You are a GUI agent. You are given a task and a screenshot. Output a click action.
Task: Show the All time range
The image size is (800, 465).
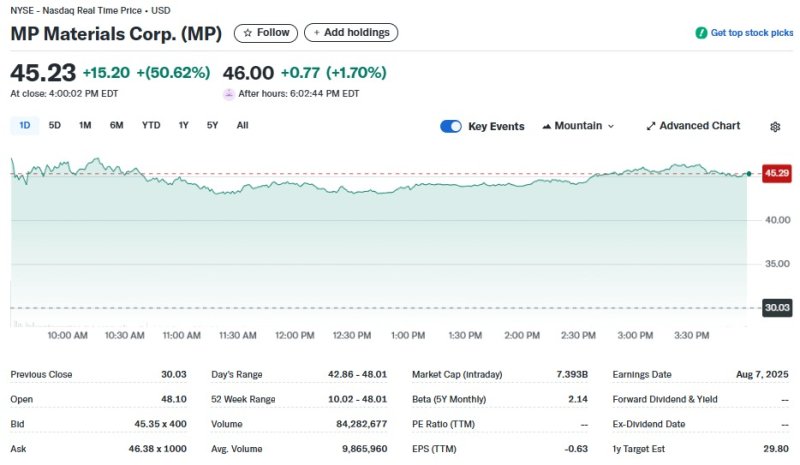pyautogui.click(x=242, y=125)
